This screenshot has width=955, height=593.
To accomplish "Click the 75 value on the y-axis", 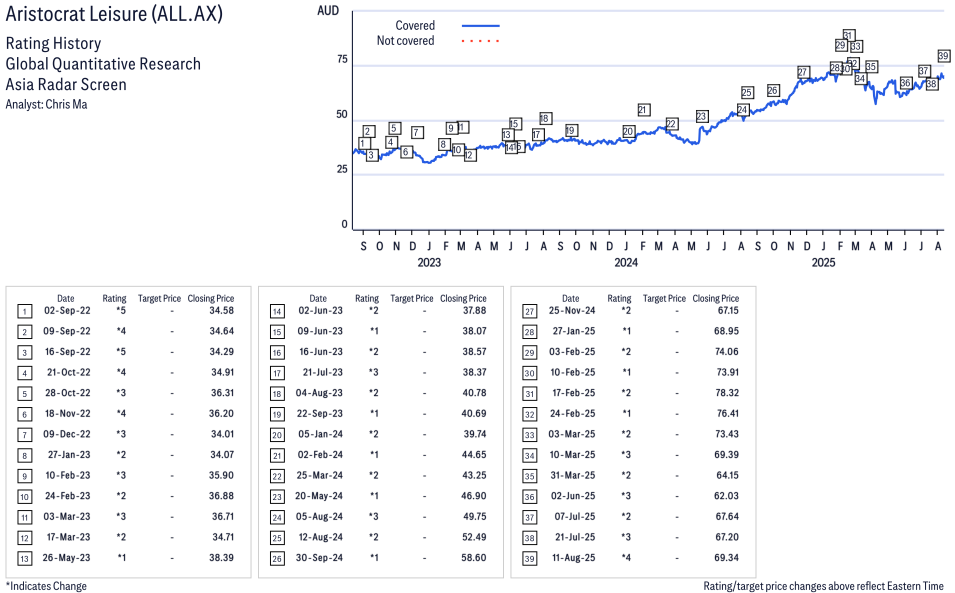I will 342,59.
